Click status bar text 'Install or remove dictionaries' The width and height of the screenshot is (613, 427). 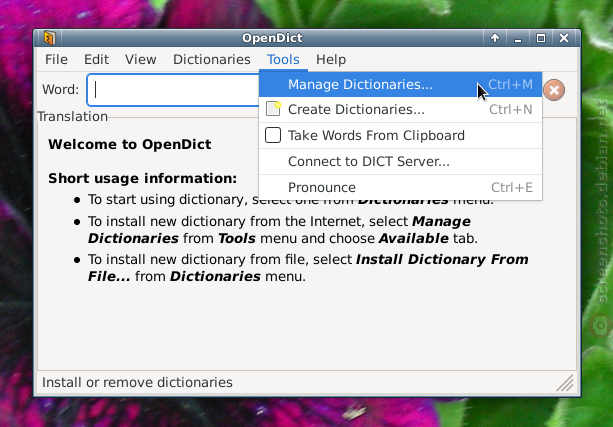point(137,382)
